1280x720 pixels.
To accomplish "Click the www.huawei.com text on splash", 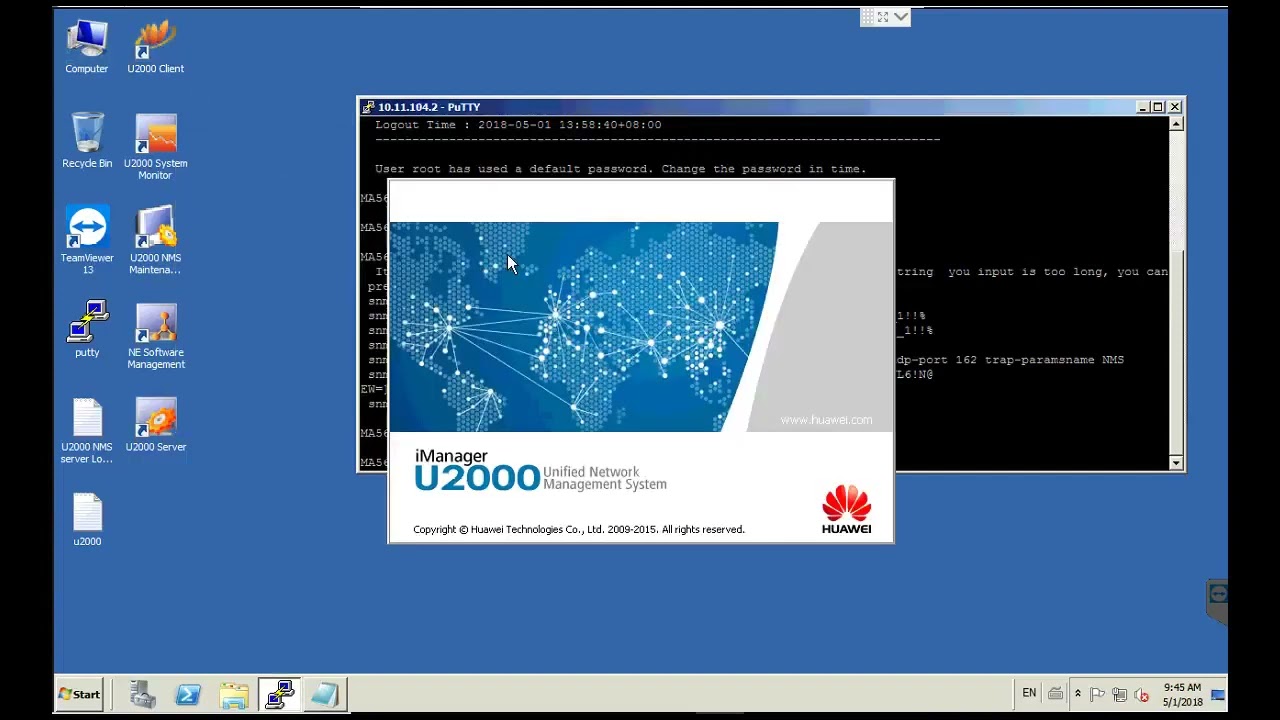I will (826, 420).
